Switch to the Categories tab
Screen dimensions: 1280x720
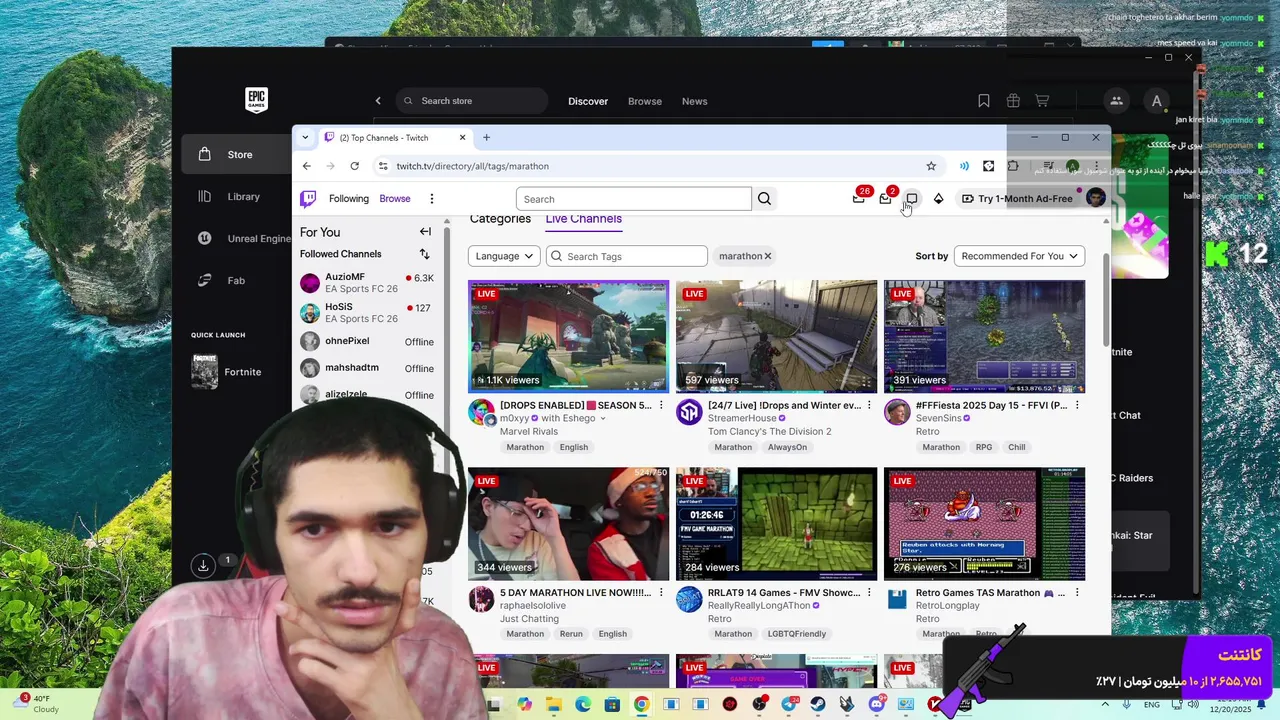pyautogui.click(x=500, y=219)
